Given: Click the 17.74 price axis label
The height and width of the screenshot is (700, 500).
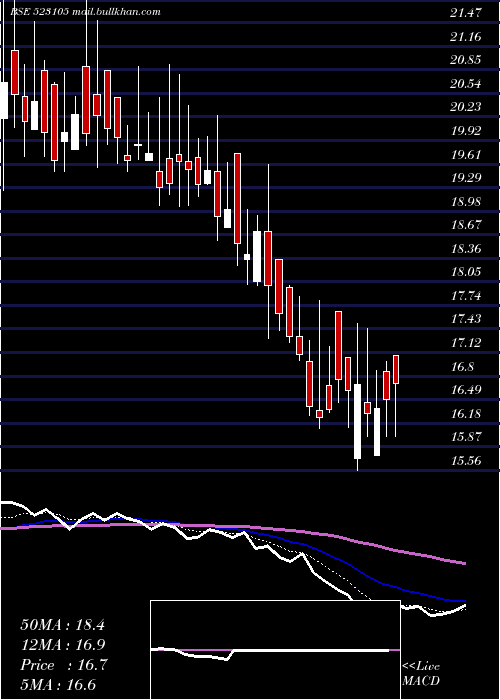Looking at the screenshot, I should coord(466,296).
